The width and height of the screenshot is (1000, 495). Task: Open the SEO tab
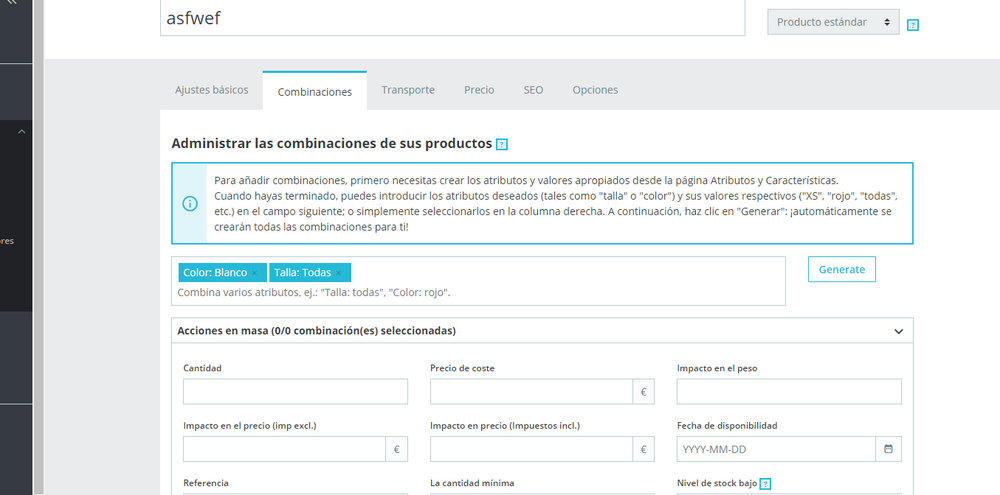coord(533,90)
